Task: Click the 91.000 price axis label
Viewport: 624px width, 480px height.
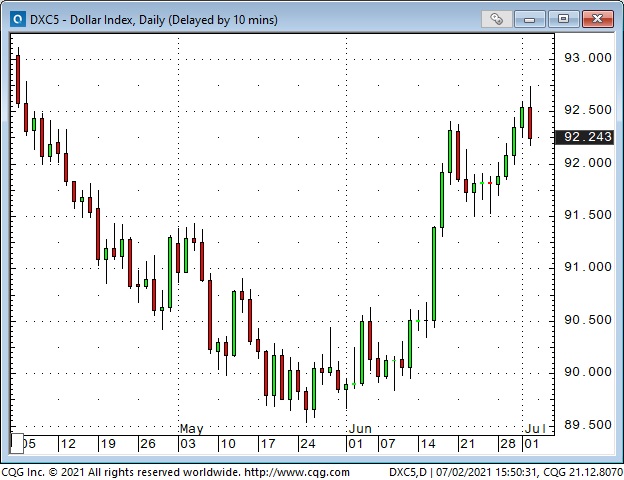Action: (587, 267)
